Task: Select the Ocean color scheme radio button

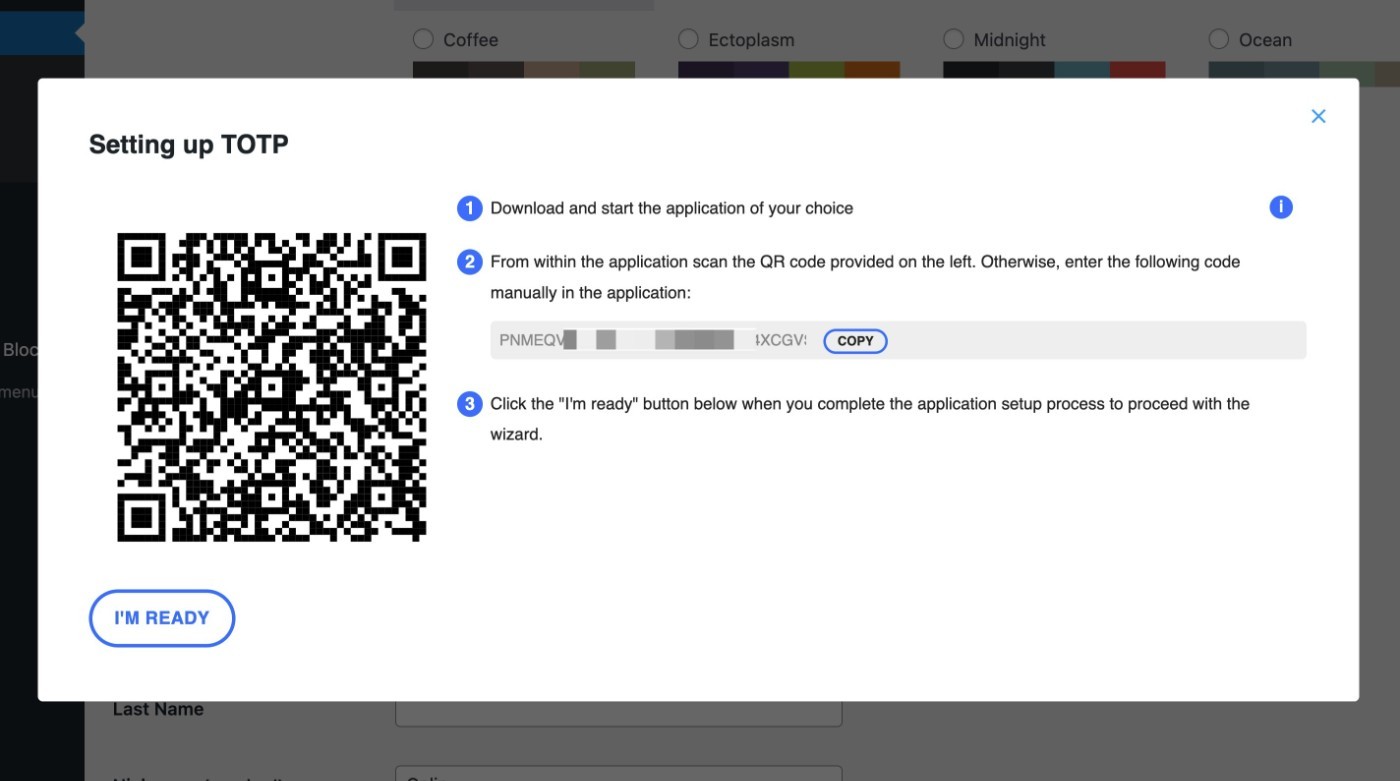Action: pos(1218,39)
